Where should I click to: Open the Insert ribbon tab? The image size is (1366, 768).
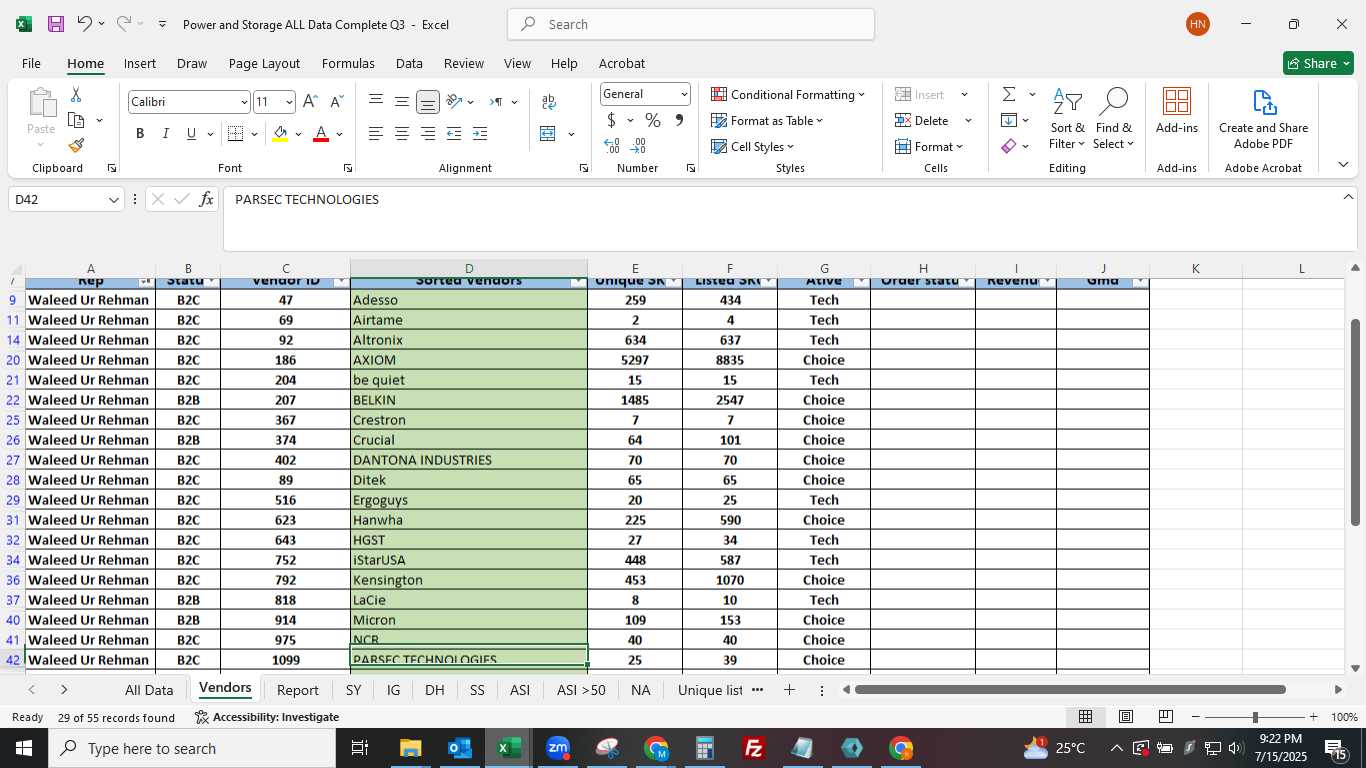click(140, 63)
